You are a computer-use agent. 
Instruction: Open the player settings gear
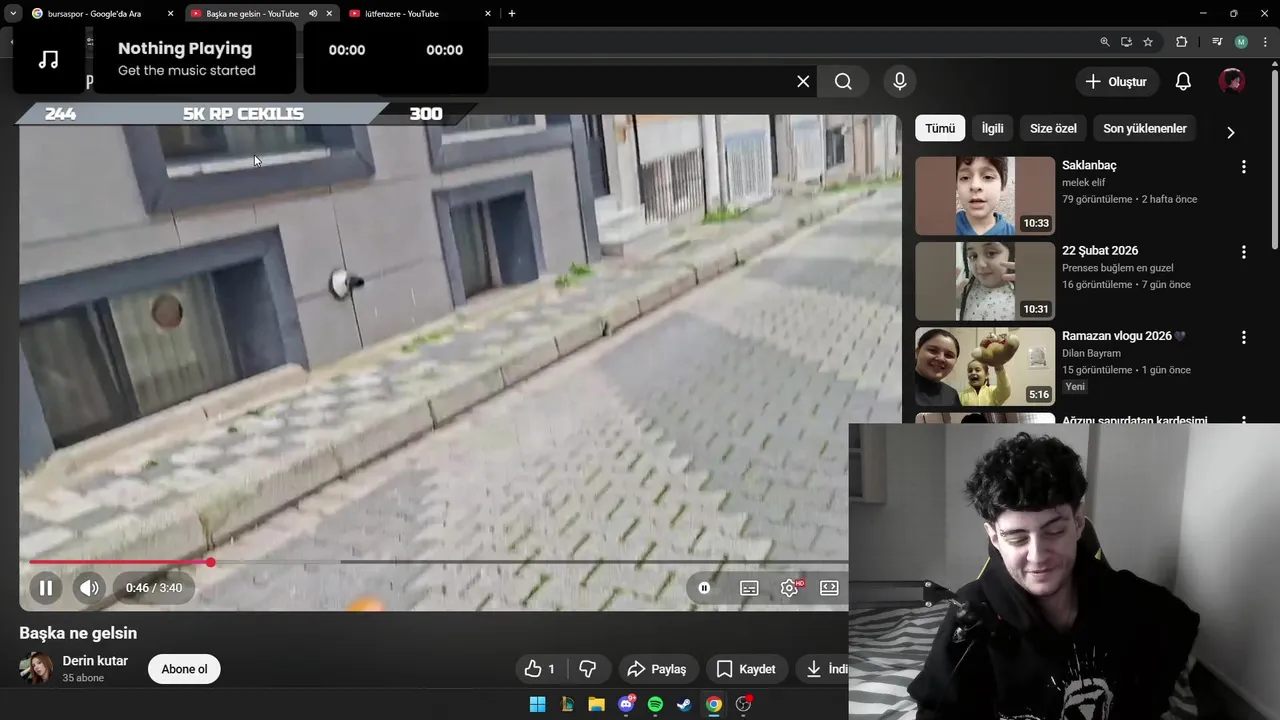(790, 588)
